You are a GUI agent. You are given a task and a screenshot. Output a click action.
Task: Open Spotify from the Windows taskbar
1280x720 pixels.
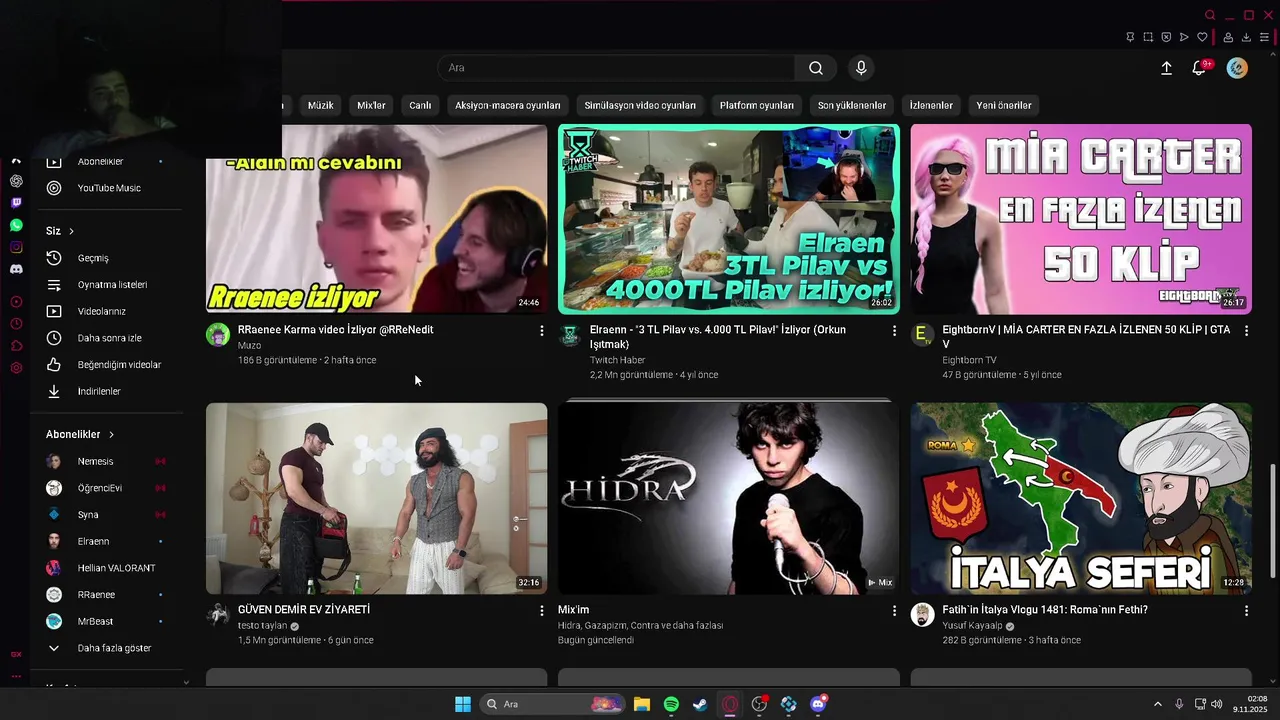tap(671, 704)
